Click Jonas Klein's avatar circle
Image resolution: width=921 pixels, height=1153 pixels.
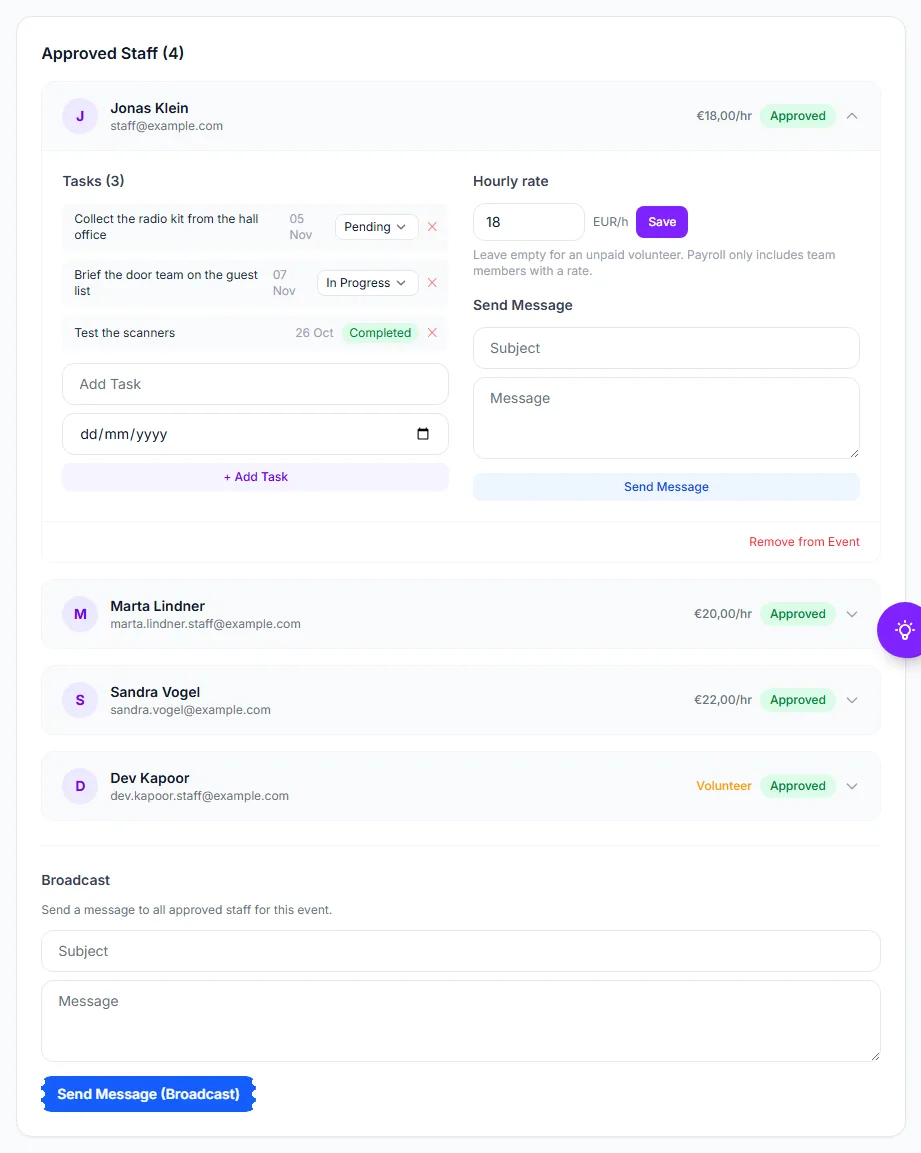tap(80, 116)
